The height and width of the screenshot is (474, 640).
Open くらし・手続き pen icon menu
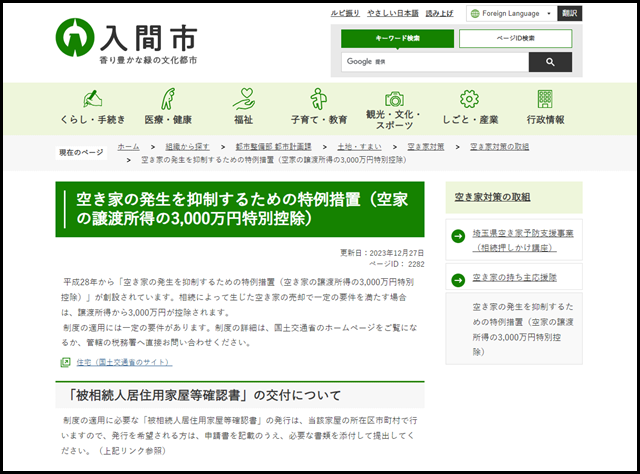93,99
